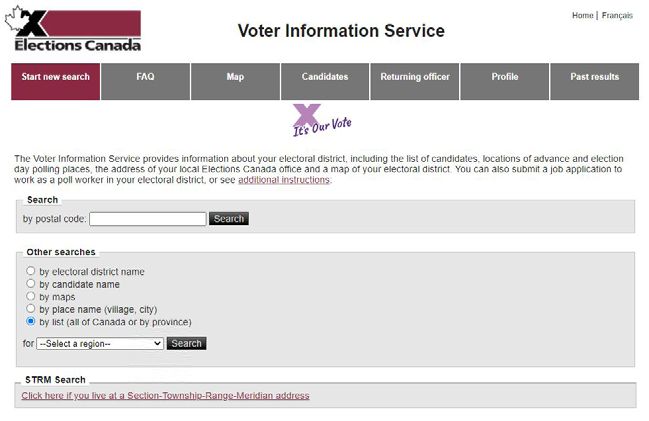This screenshot has height=421, width=649.
Task: Click the It's Our Vote graphic
Action: point(322,120)
